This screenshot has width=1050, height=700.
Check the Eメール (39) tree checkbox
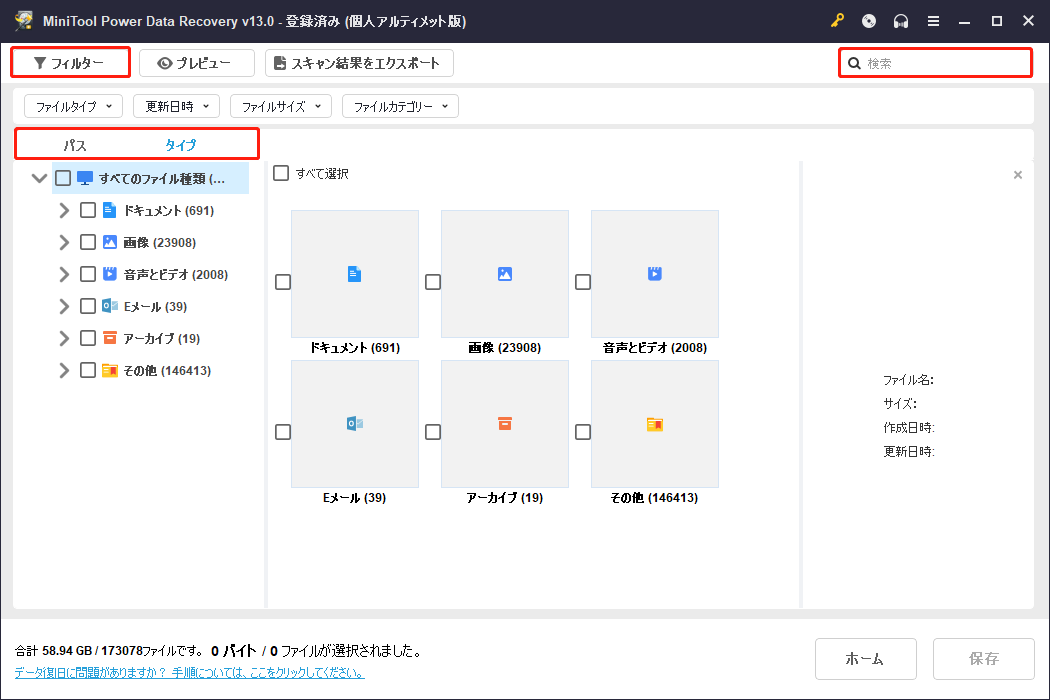pyautogui.click(x=88, y=306)
